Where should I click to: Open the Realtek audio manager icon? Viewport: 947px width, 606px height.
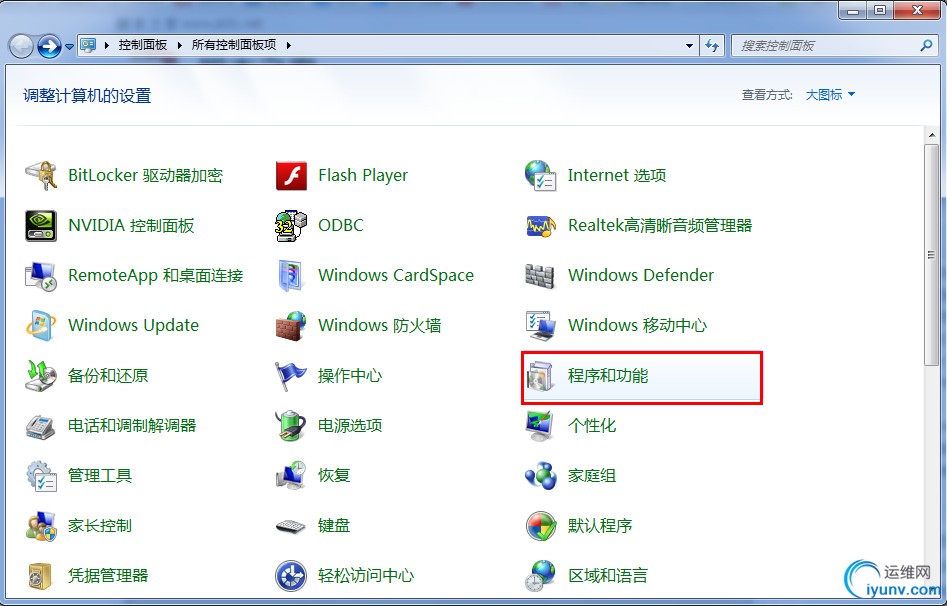point(541,226)
